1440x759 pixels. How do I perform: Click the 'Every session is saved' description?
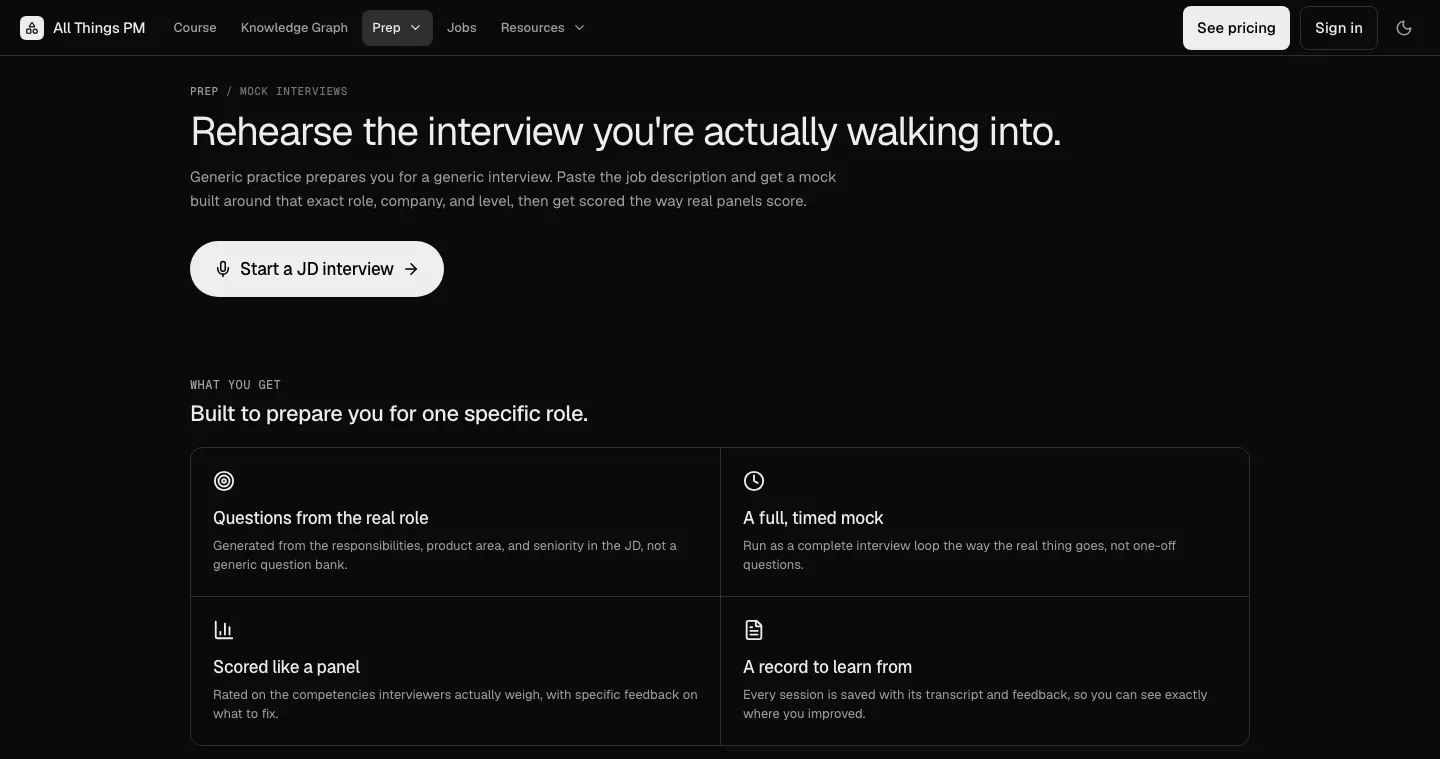(x=975, y=704)
